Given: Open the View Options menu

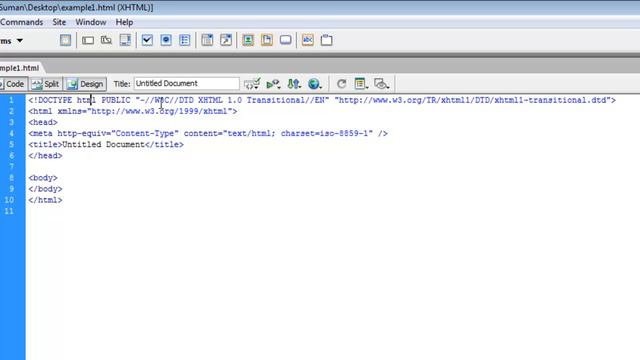Looking at the screenshot, I should (361, 84).
